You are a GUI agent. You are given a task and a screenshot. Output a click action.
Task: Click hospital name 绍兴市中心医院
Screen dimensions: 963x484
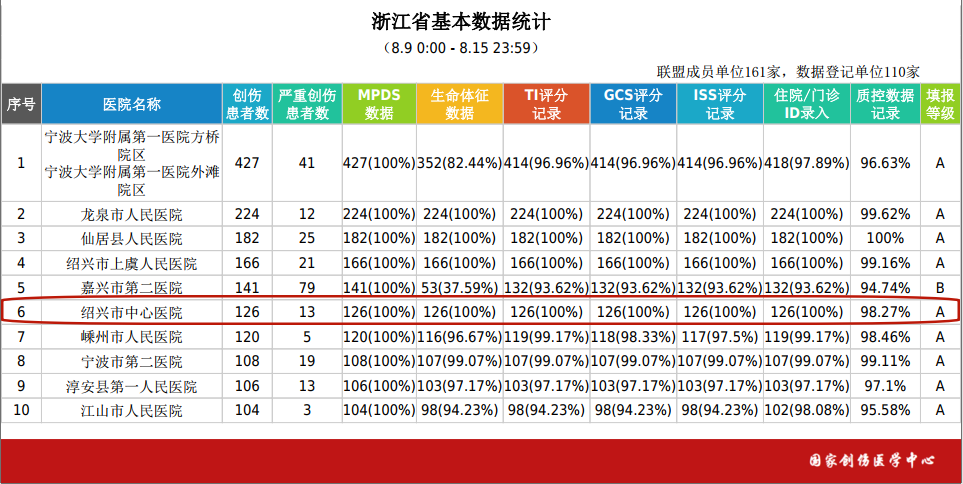tap(132, 313)
